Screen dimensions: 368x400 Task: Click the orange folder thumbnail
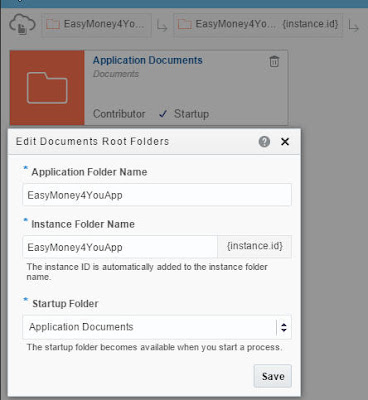coord(47,88)
